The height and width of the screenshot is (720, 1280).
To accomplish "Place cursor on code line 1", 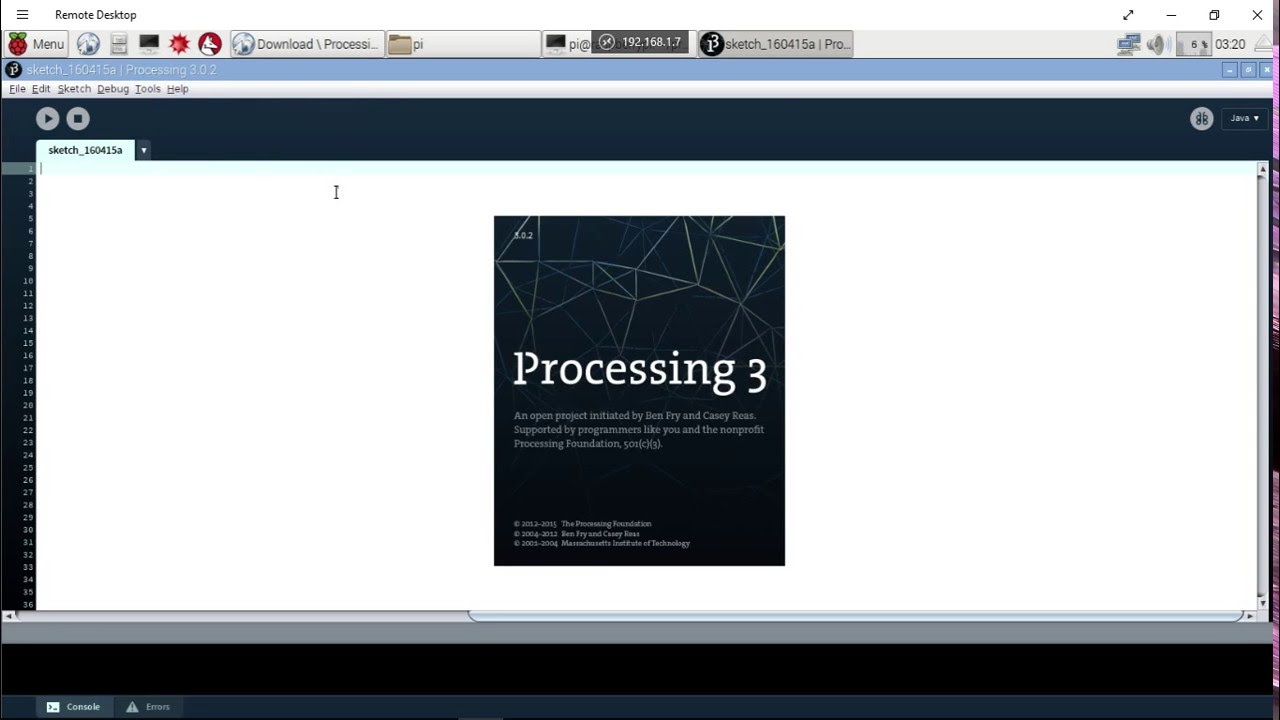I will 646,168.
